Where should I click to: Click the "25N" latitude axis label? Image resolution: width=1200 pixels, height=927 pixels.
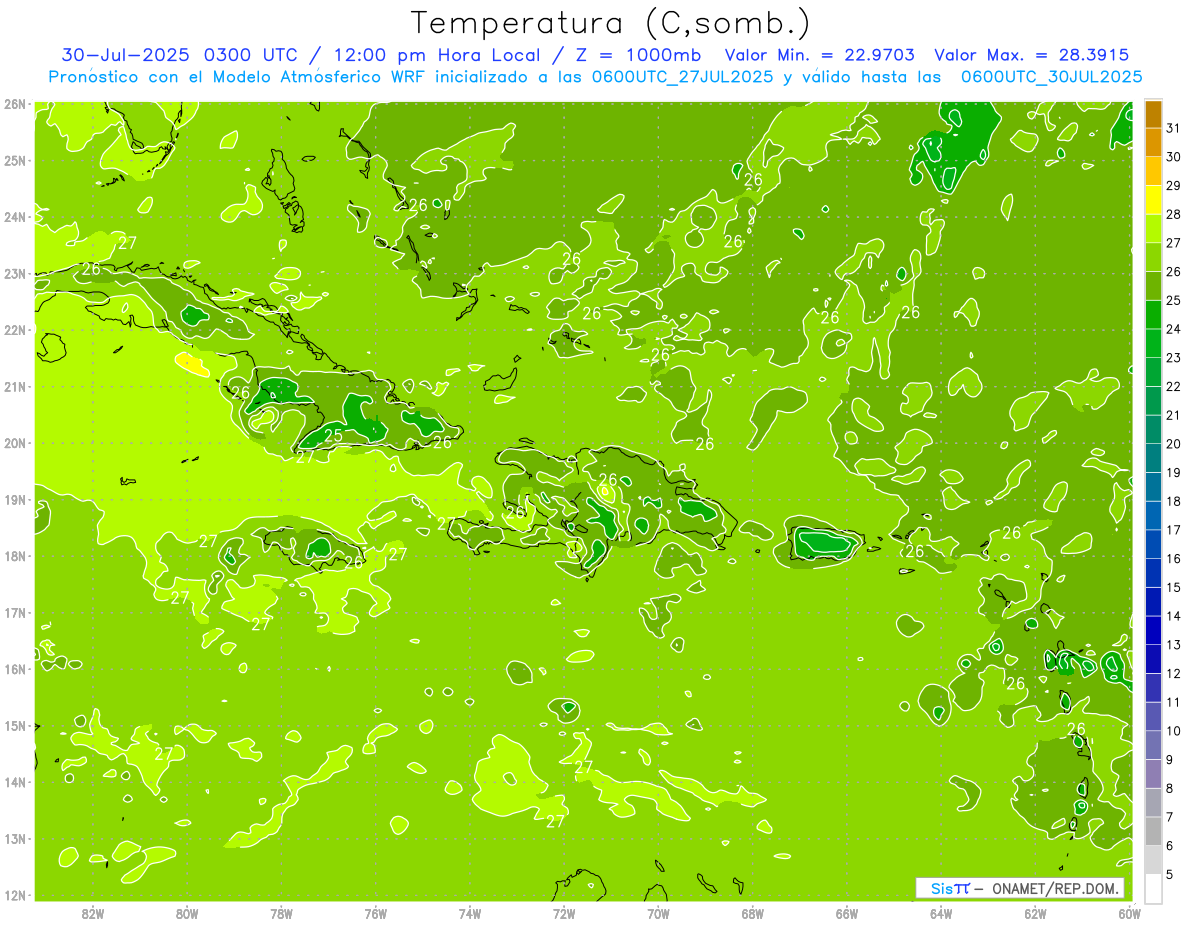[x=14, y=160]
